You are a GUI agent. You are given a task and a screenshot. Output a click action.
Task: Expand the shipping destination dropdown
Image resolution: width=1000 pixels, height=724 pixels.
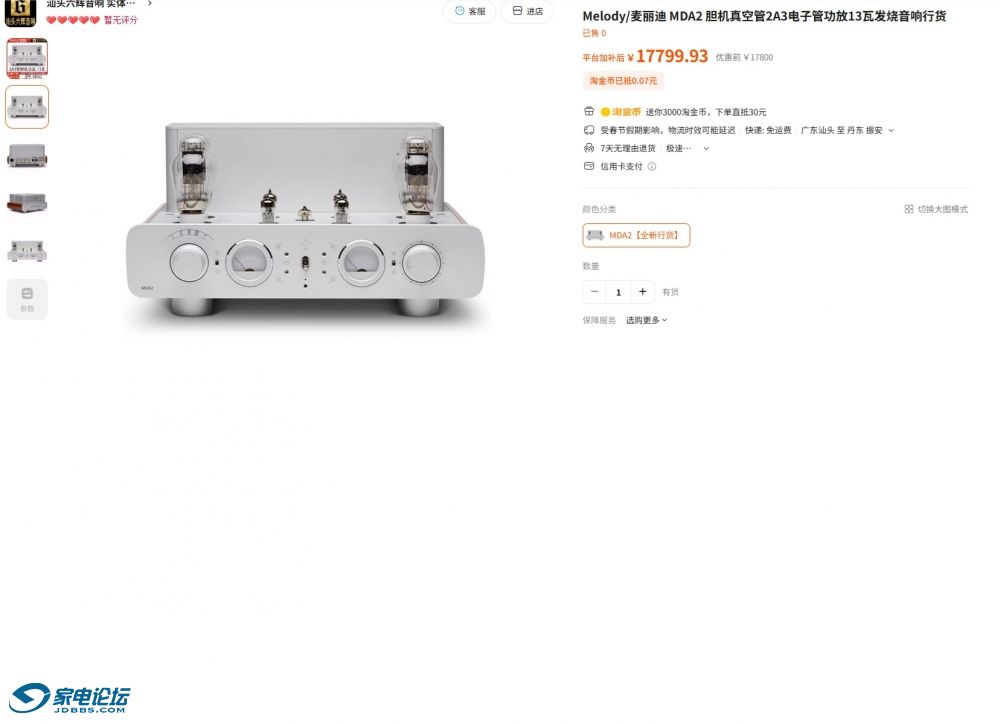pyautogui.click(x=891, y=130)
